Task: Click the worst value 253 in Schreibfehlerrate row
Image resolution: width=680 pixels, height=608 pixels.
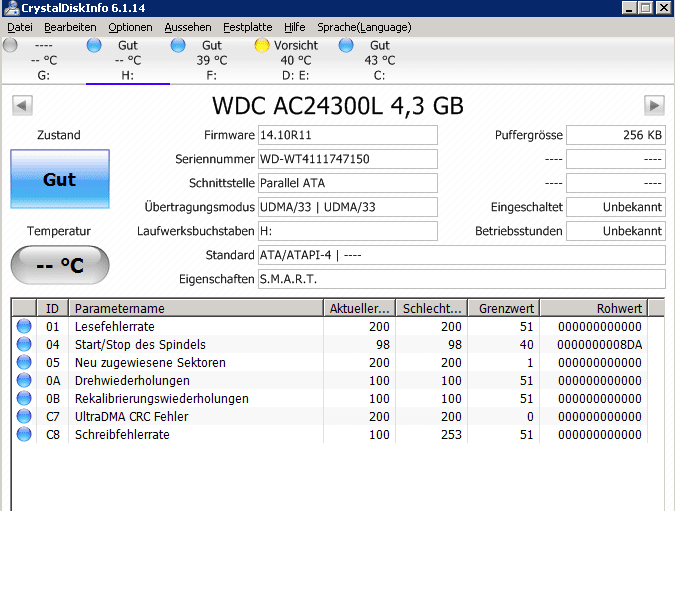Action: coord(451,435)
